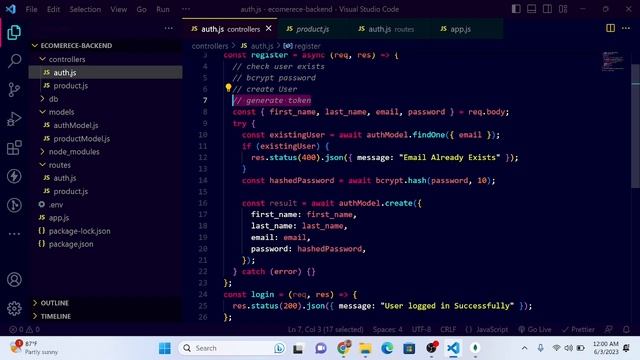This screenshot has width=640, height=360.
Task: Click the Go Live status bar button
Action: 535,329
